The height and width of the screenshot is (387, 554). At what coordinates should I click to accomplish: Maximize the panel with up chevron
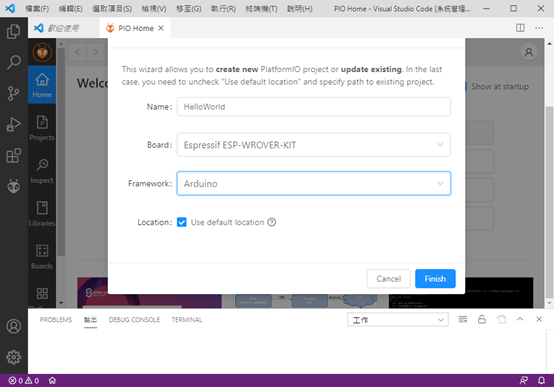click(x=520, y=319)
